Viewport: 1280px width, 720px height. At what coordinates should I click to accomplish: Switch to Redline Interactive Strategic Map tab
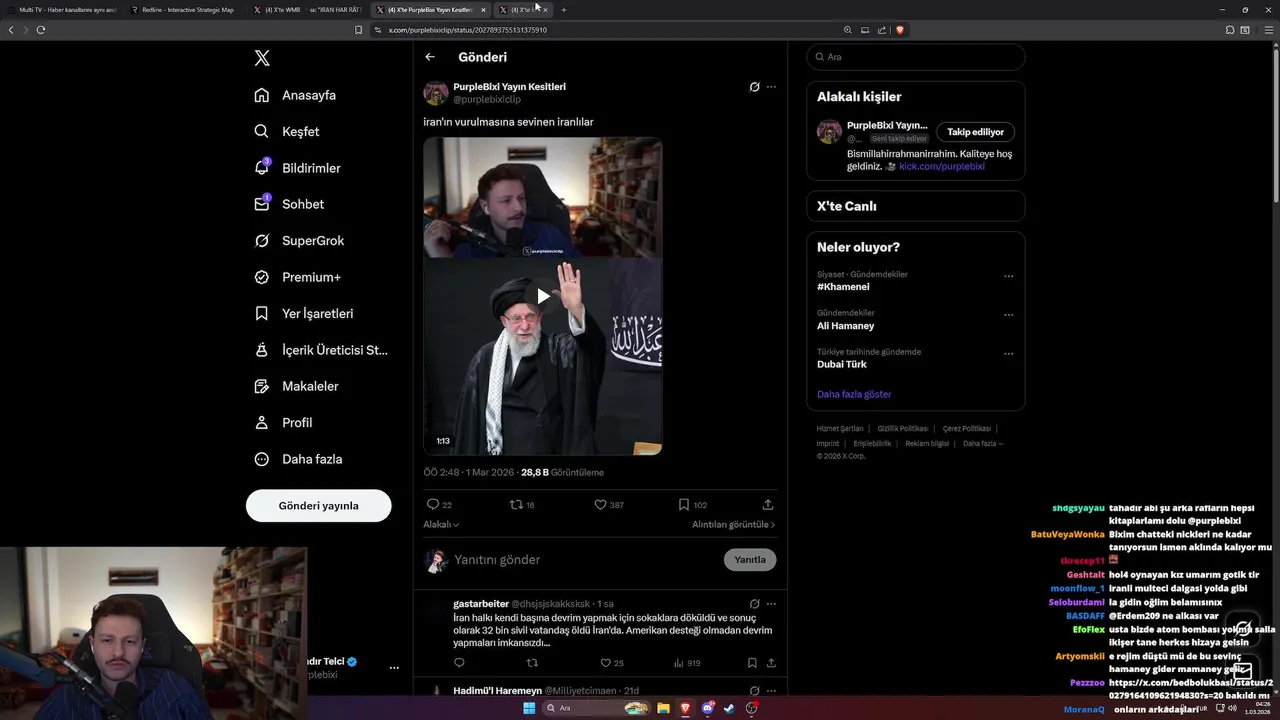(185, 10)
